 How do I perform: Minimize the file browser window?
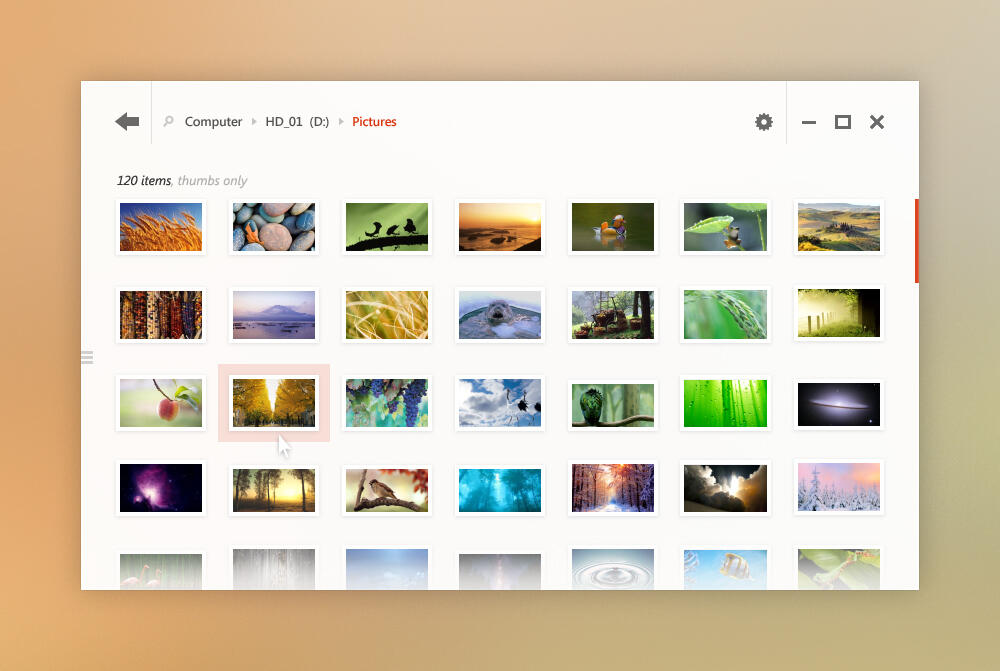click(x=809, y=122)
